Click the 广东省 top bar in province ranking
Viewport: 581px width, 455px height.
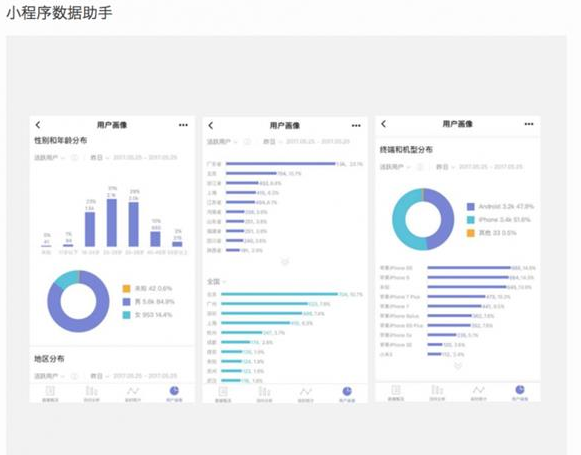[x=280, y=163]
